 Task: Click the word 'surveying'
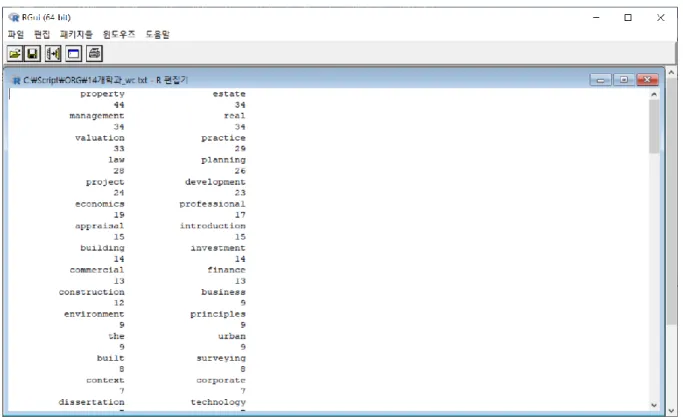pos(221,358)
